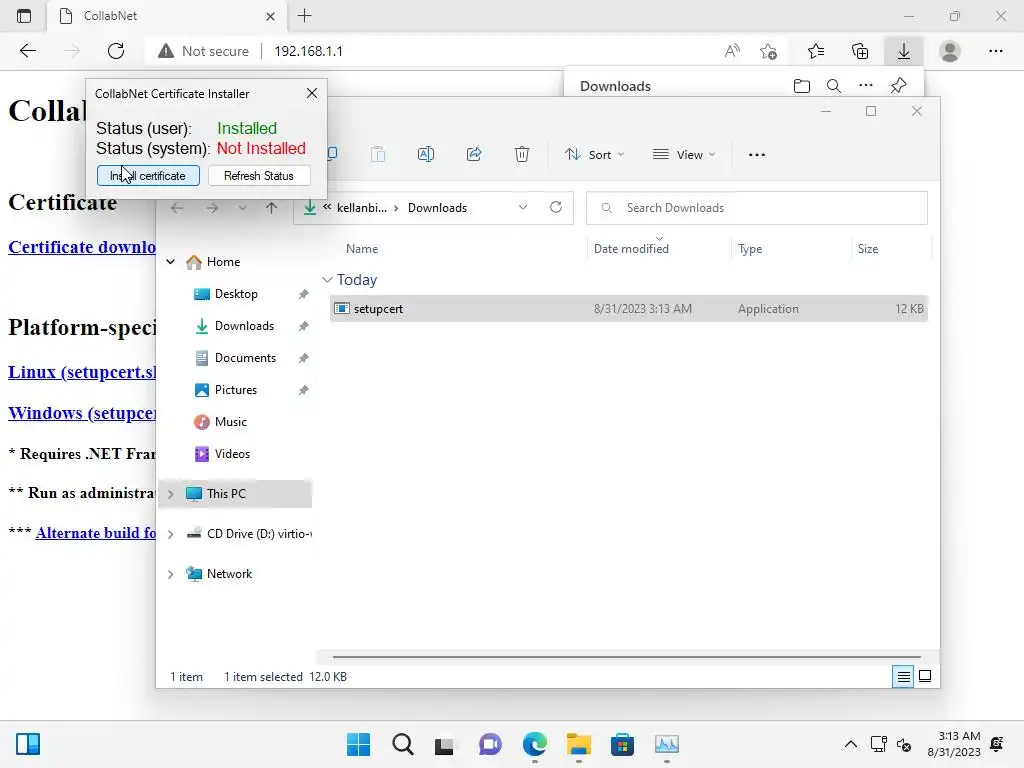Open Desktop in navigation pane
The height and width of the screenshot is (768, 1024).
point(236,294)
